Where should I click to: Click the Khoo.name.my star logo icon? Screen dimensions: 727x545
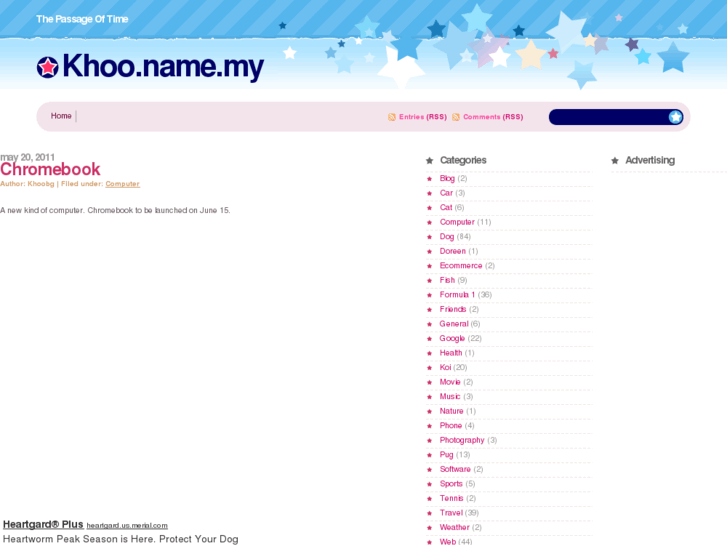[48, 67]
